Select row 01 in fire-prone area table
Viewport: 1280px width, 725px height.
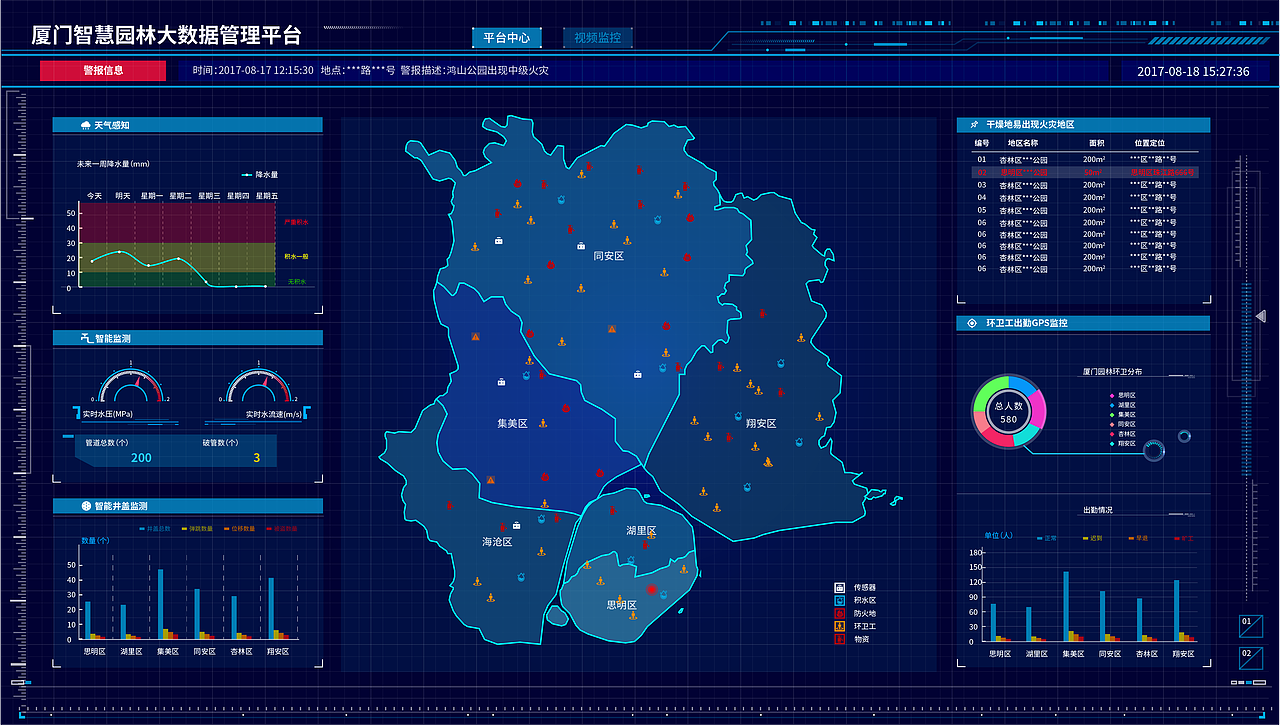click(1084, 159)
